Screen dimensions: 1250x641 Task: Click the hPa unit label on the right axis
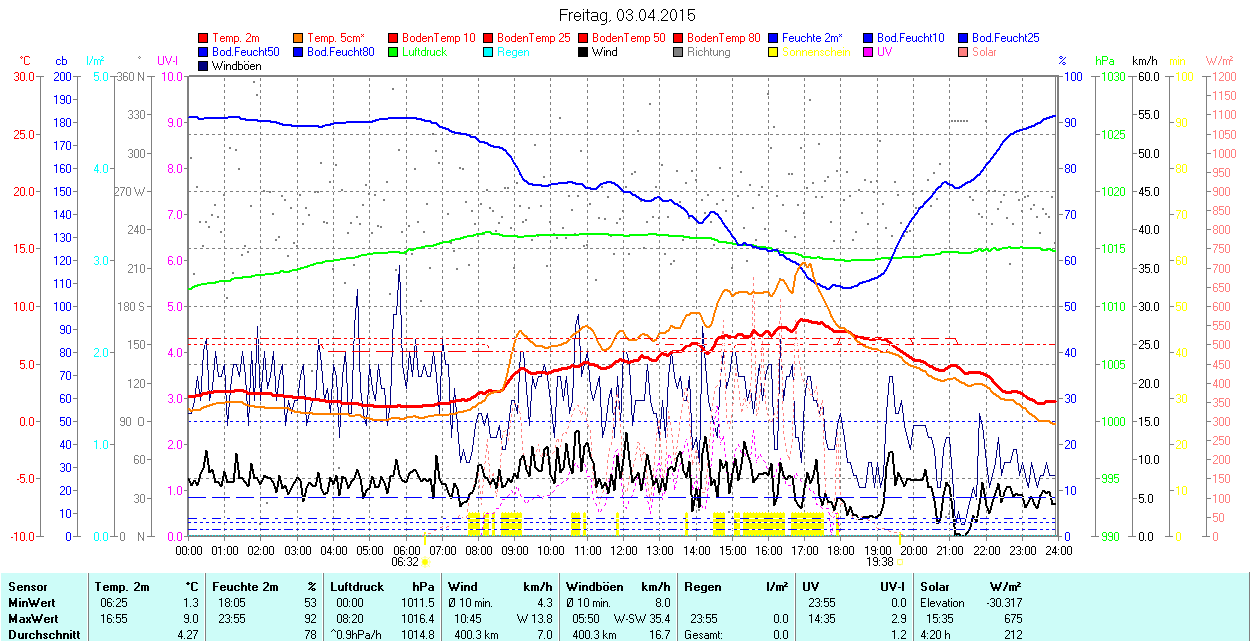tap(1104, 61)
